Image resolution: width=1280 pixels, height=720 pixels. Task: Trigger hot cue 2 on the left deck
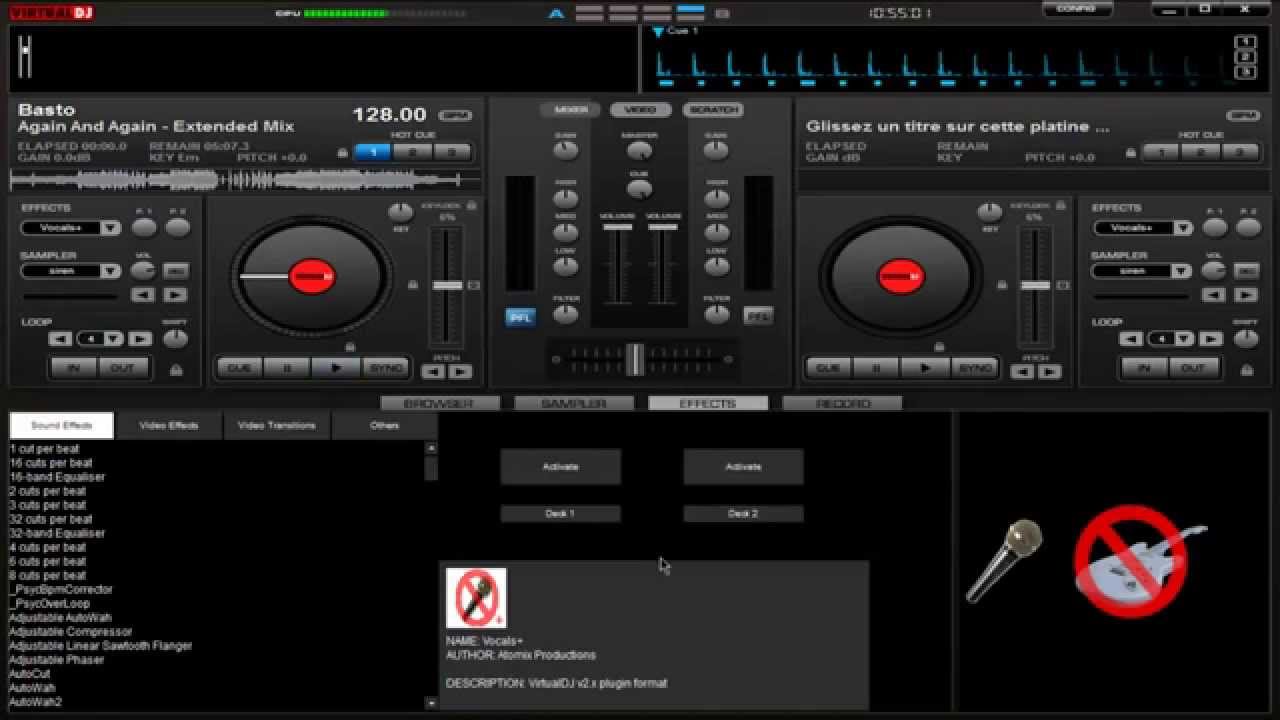coord(412,153)
